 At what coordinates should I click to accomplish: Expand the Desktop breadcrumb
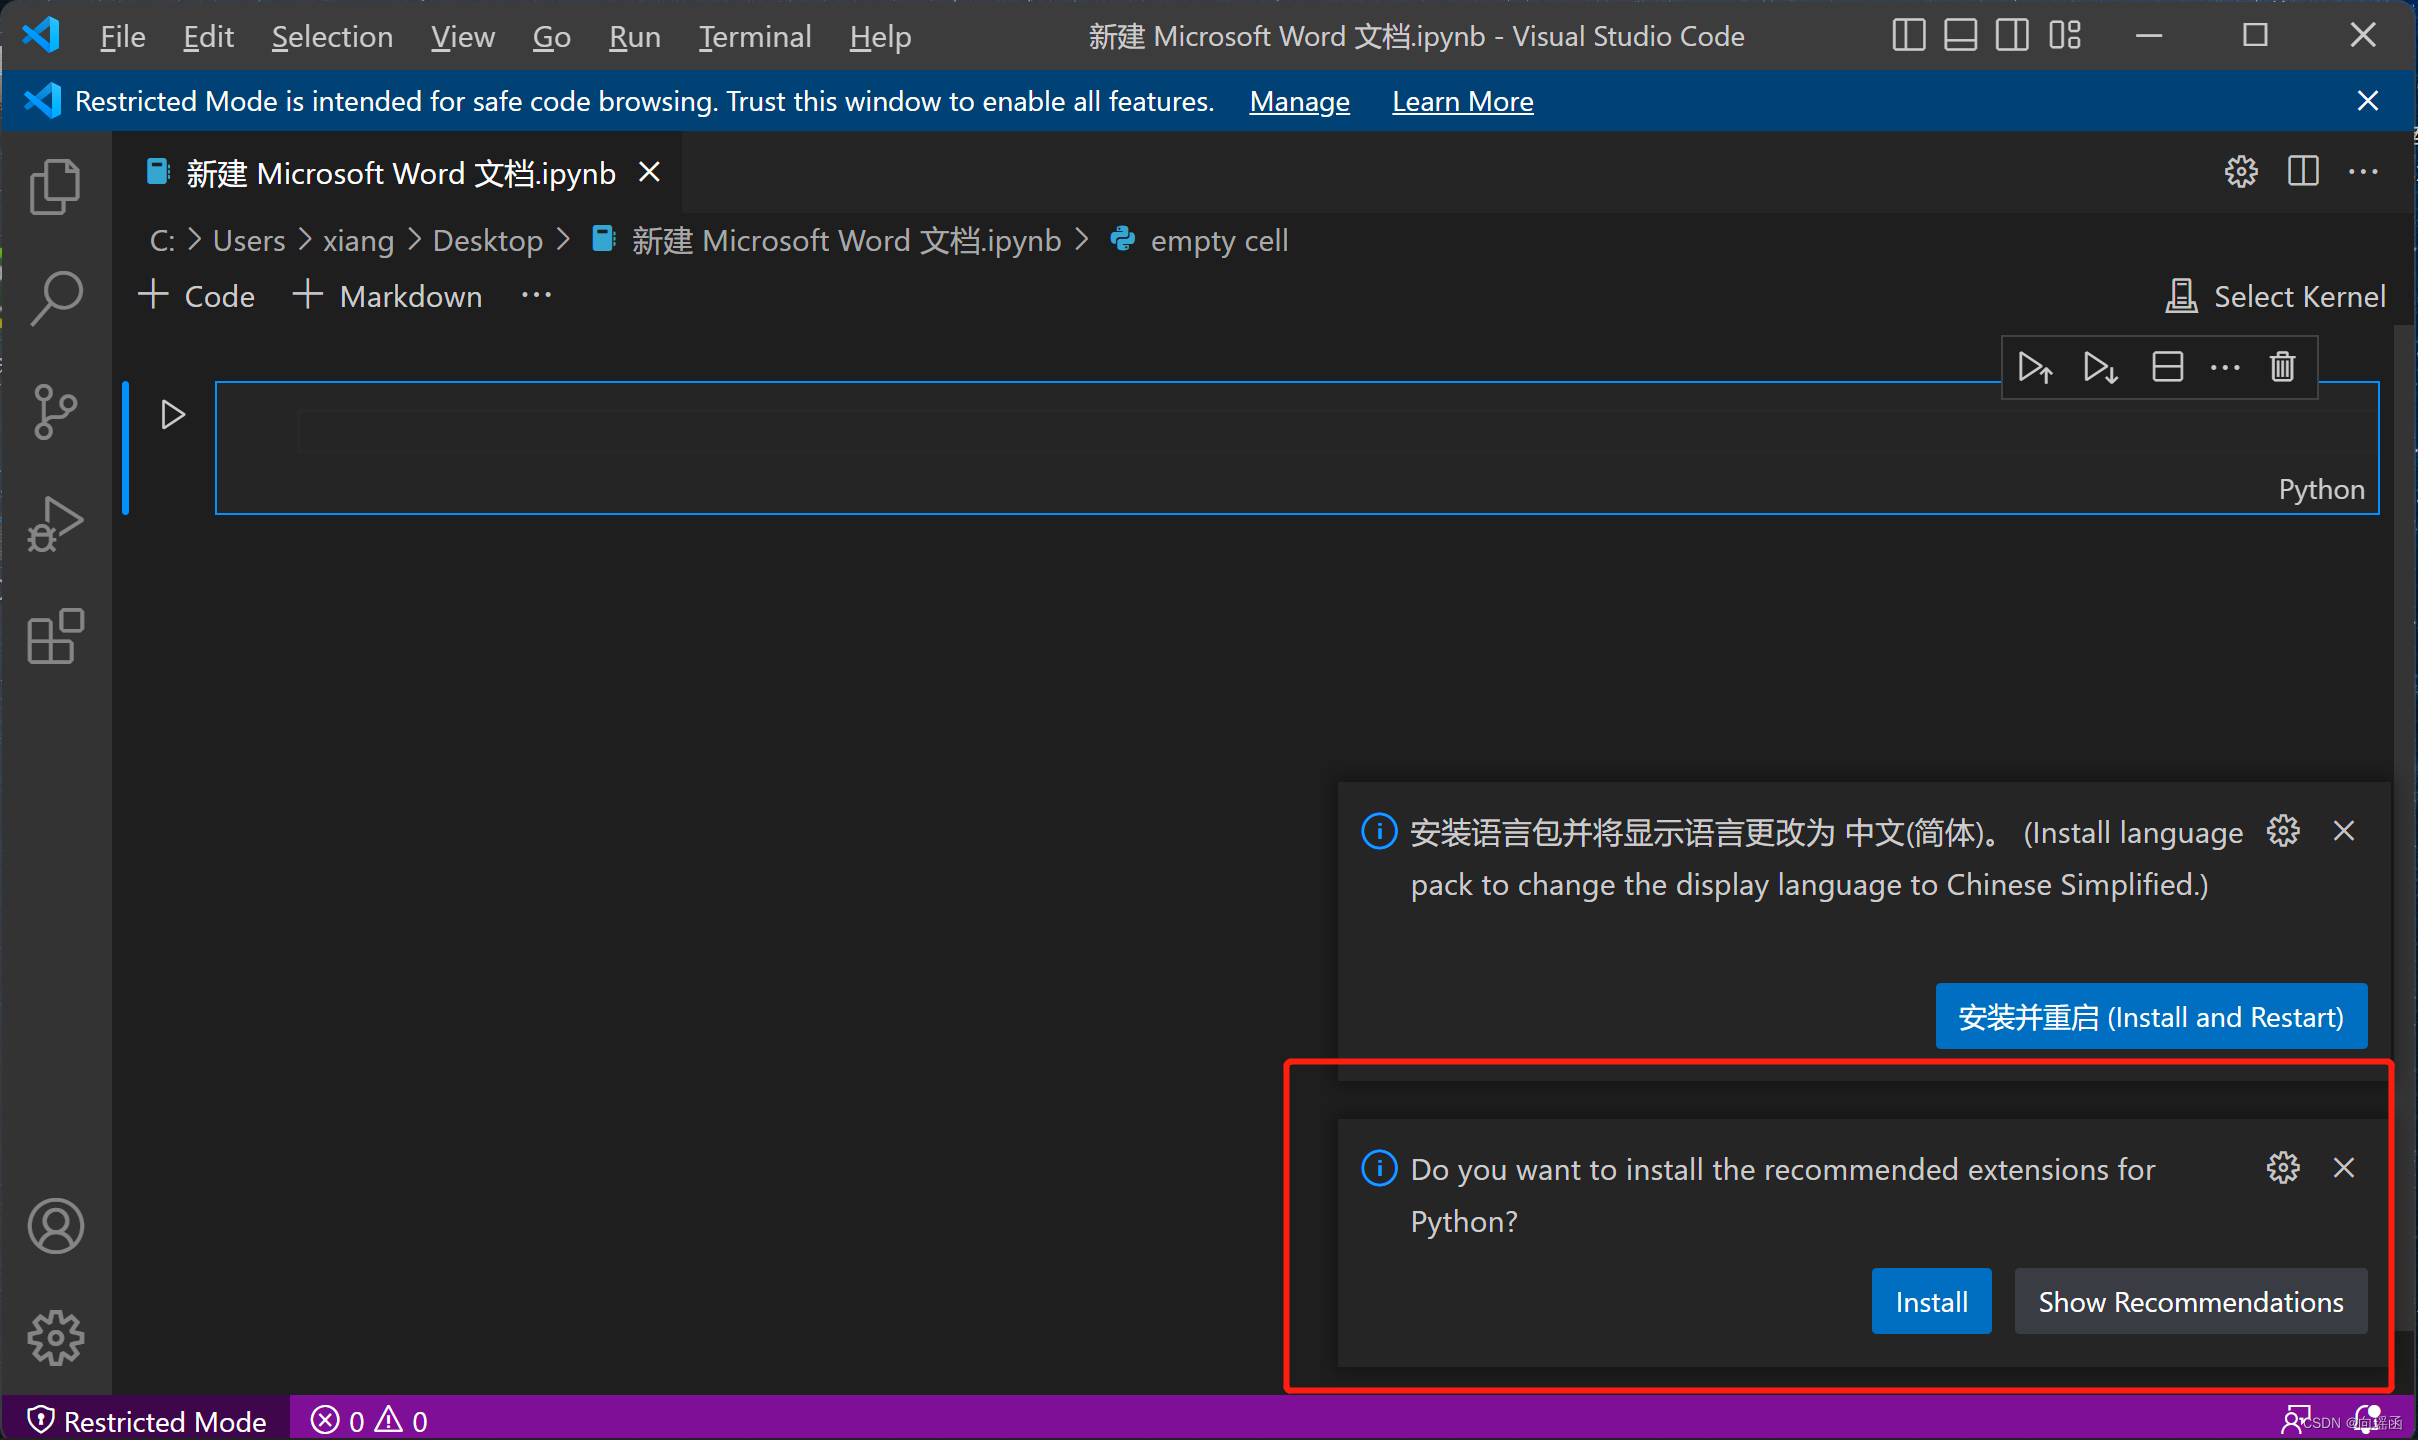coord(488,241)
